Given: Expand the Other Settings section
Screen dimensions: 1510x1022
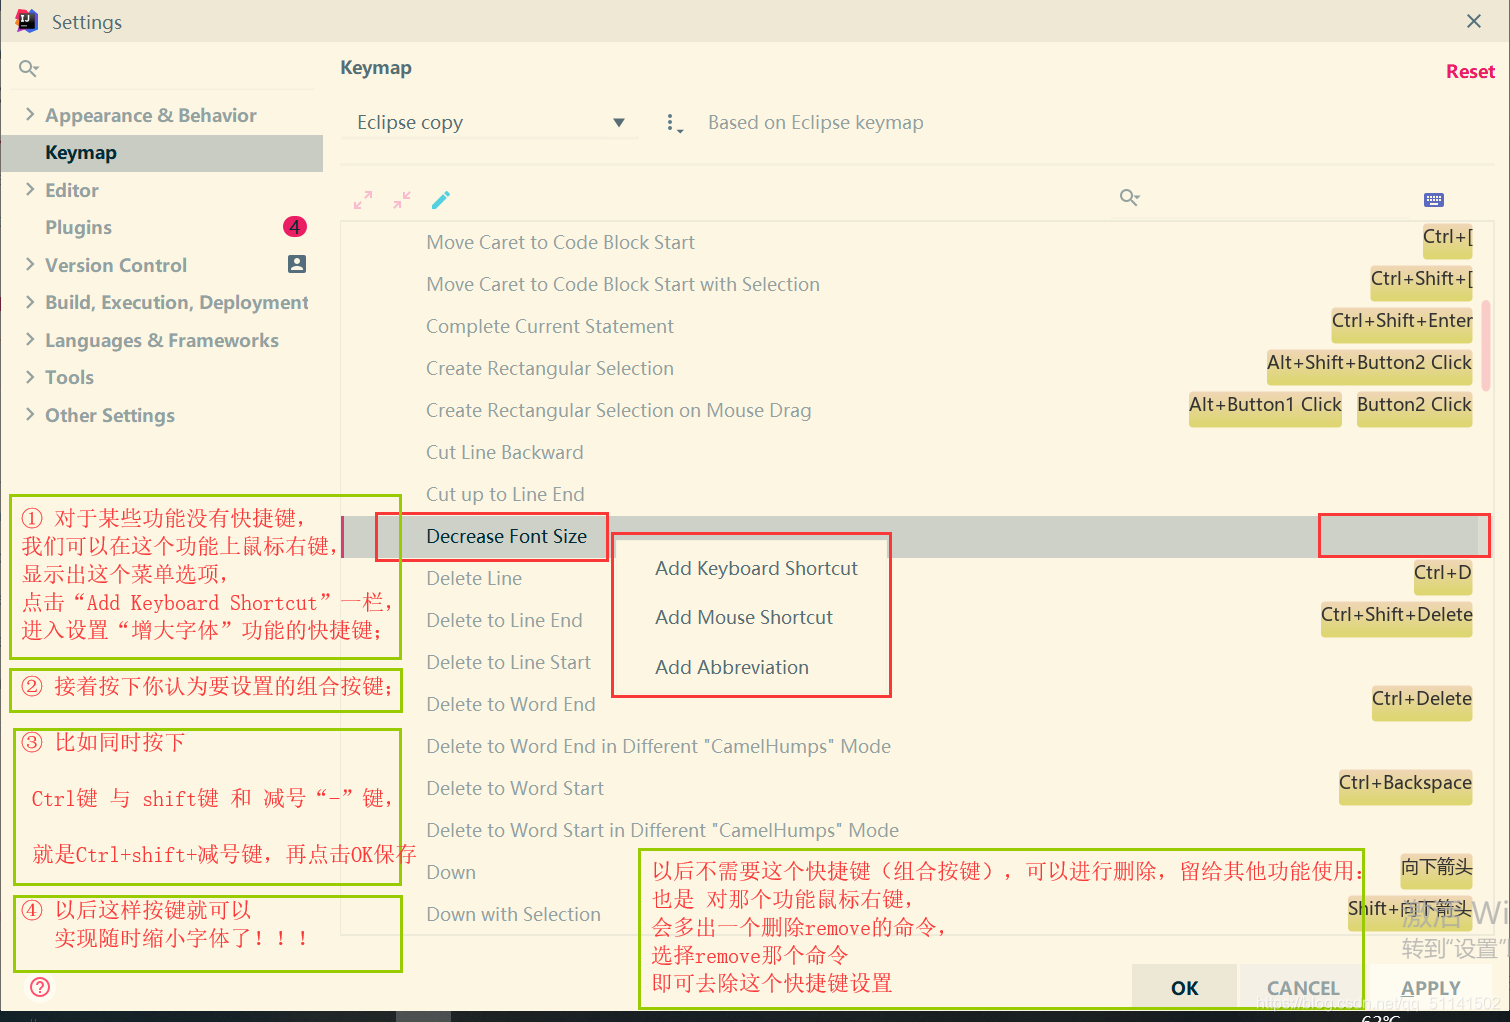Looking at the screenshot, I should pyautogui.click(x=30, y=414).
